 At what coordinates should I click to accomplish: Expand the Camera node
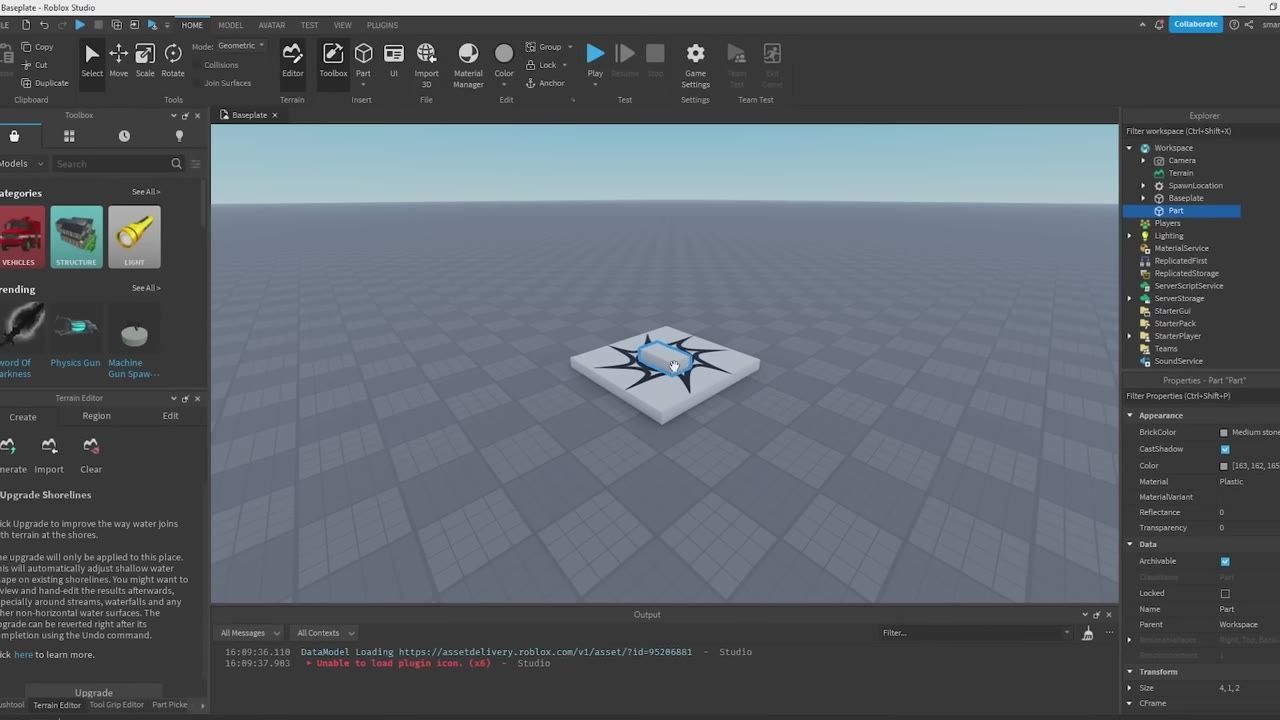[x=1144, y=161]
